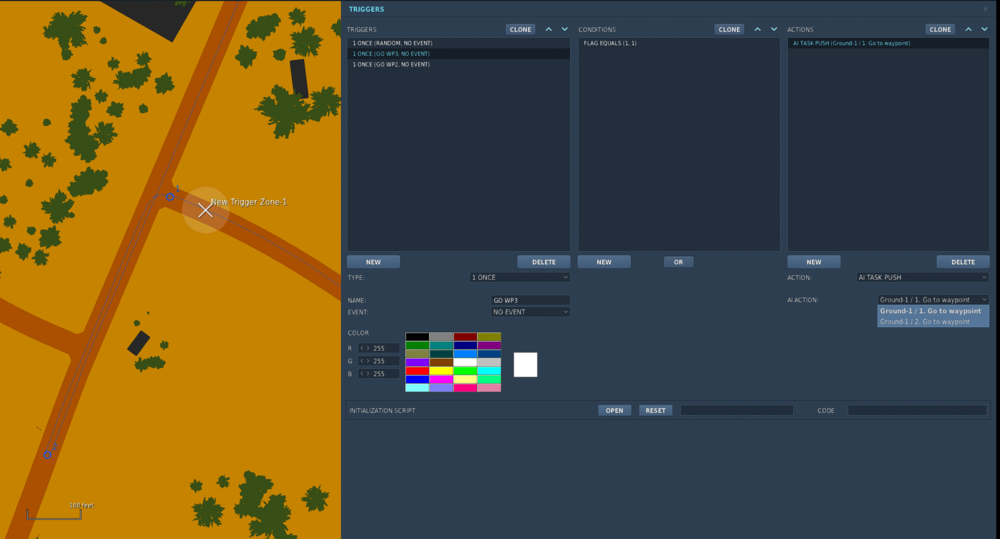Viewport: 1000px width, 539px height.
Task: Select trigger '1 ONCE (GO WP3, NO EVENT)'
Action: [x=458, y=54]
